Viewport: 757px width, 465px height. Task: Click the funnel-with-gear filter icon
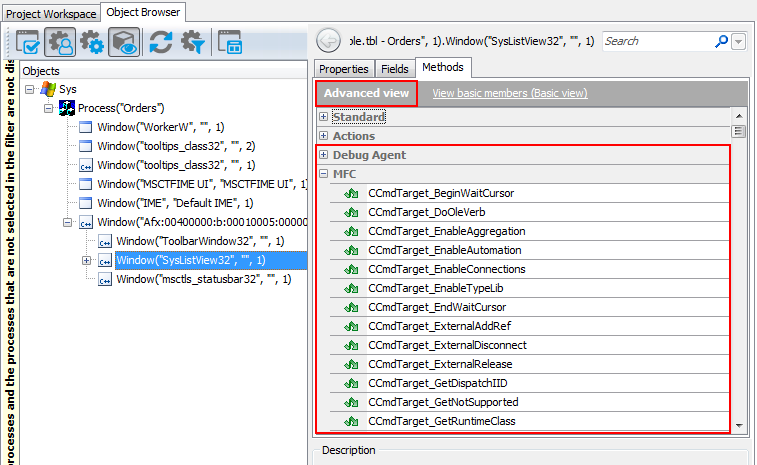click(x=192, y=43)
